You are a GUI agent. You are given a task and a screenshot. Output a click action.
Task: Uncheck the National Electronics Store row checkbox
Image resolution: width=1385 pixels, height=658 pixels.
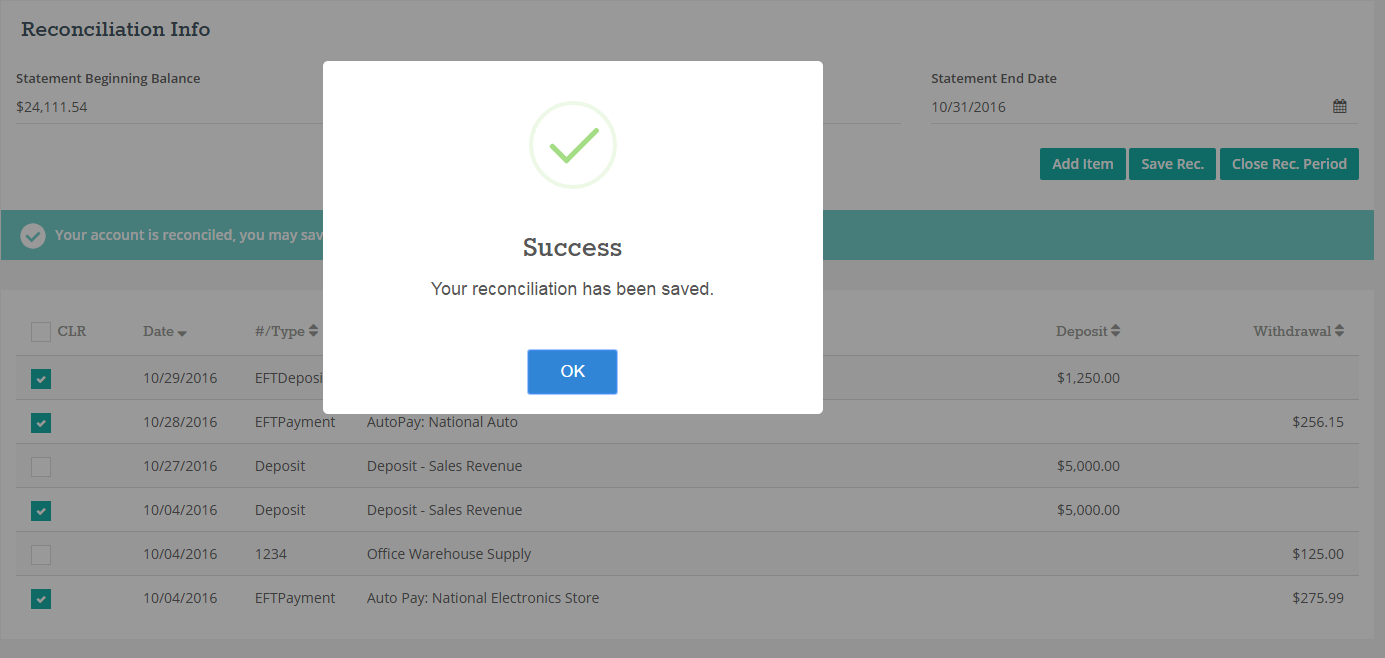tap(40, 599)
